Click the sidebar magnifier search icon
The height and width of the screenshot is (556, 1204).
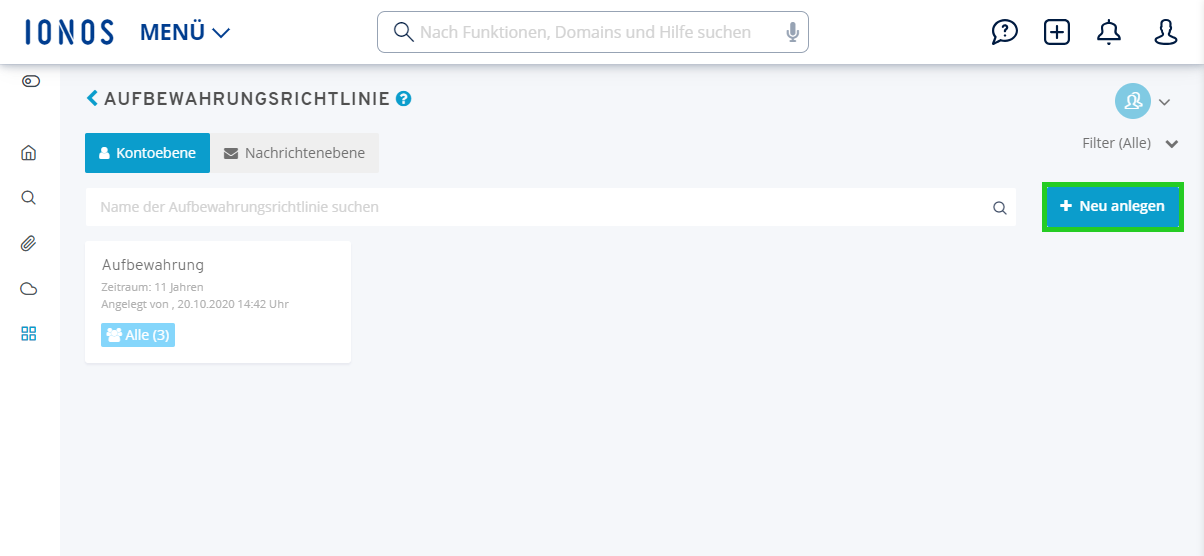[29, 197]
